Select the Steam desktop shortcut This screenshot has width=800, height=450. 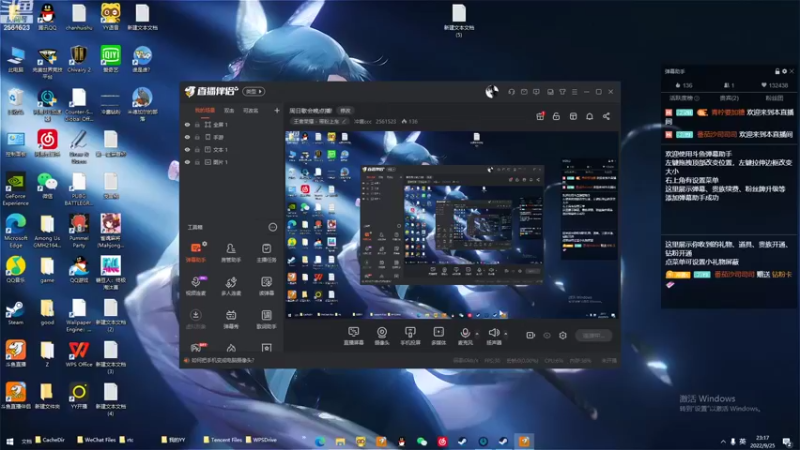point(15,312)
